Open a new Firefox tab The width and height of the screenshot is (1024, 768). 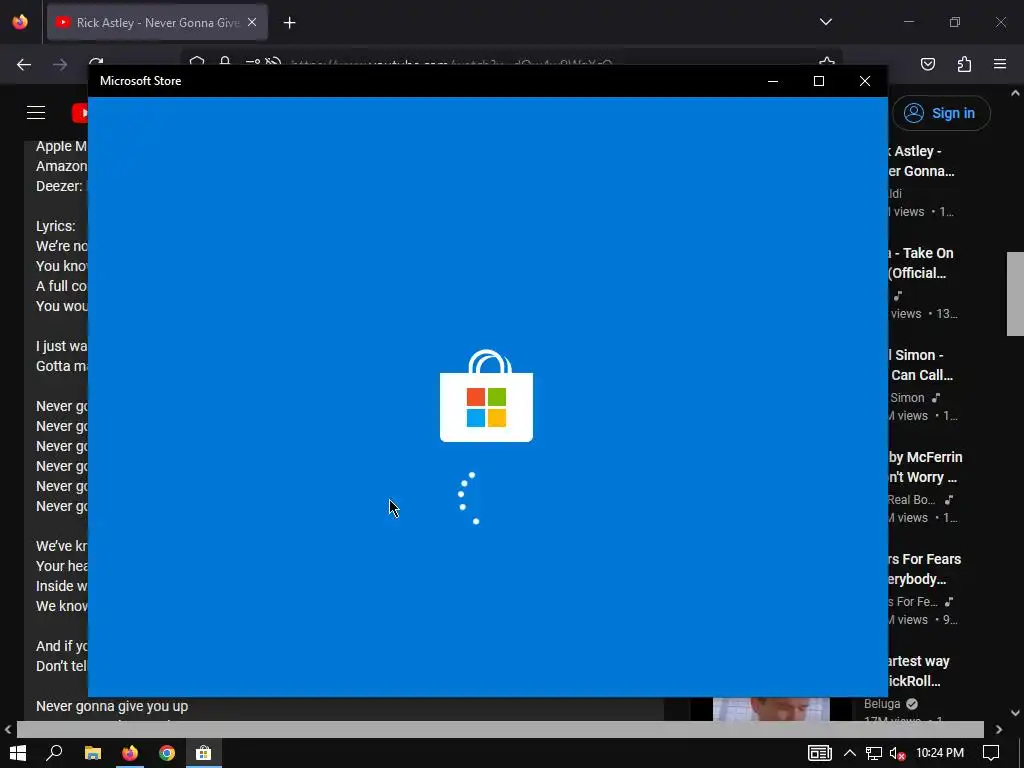pos(289,23)
